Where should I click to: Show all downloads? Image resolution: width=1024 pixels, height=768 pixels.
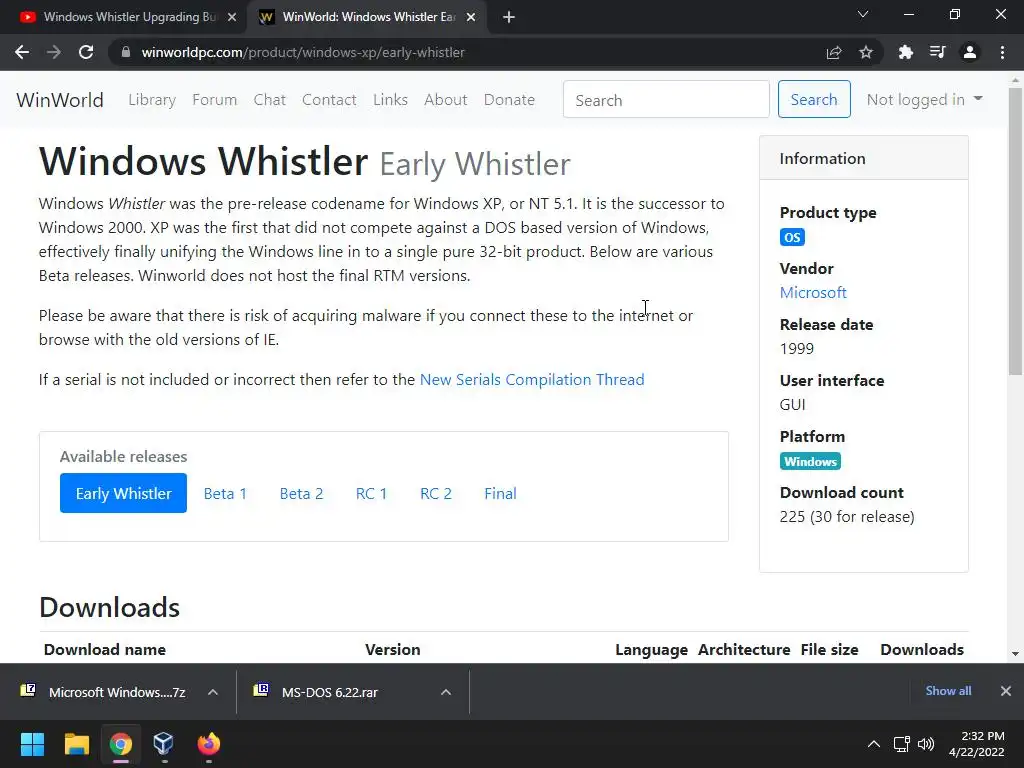click(x=948, y=690)
